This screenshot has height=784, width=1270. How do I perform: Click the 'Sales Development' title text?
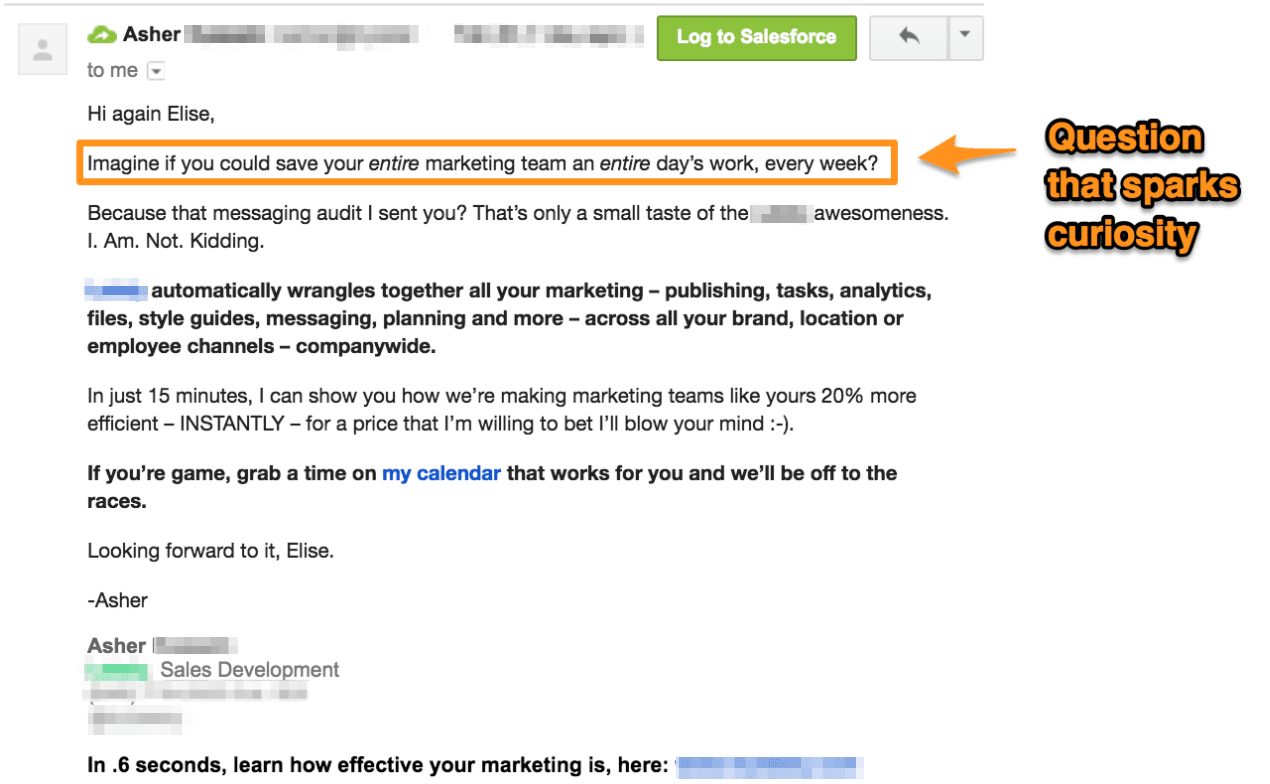pyautogui.click(x=249, y=670)
